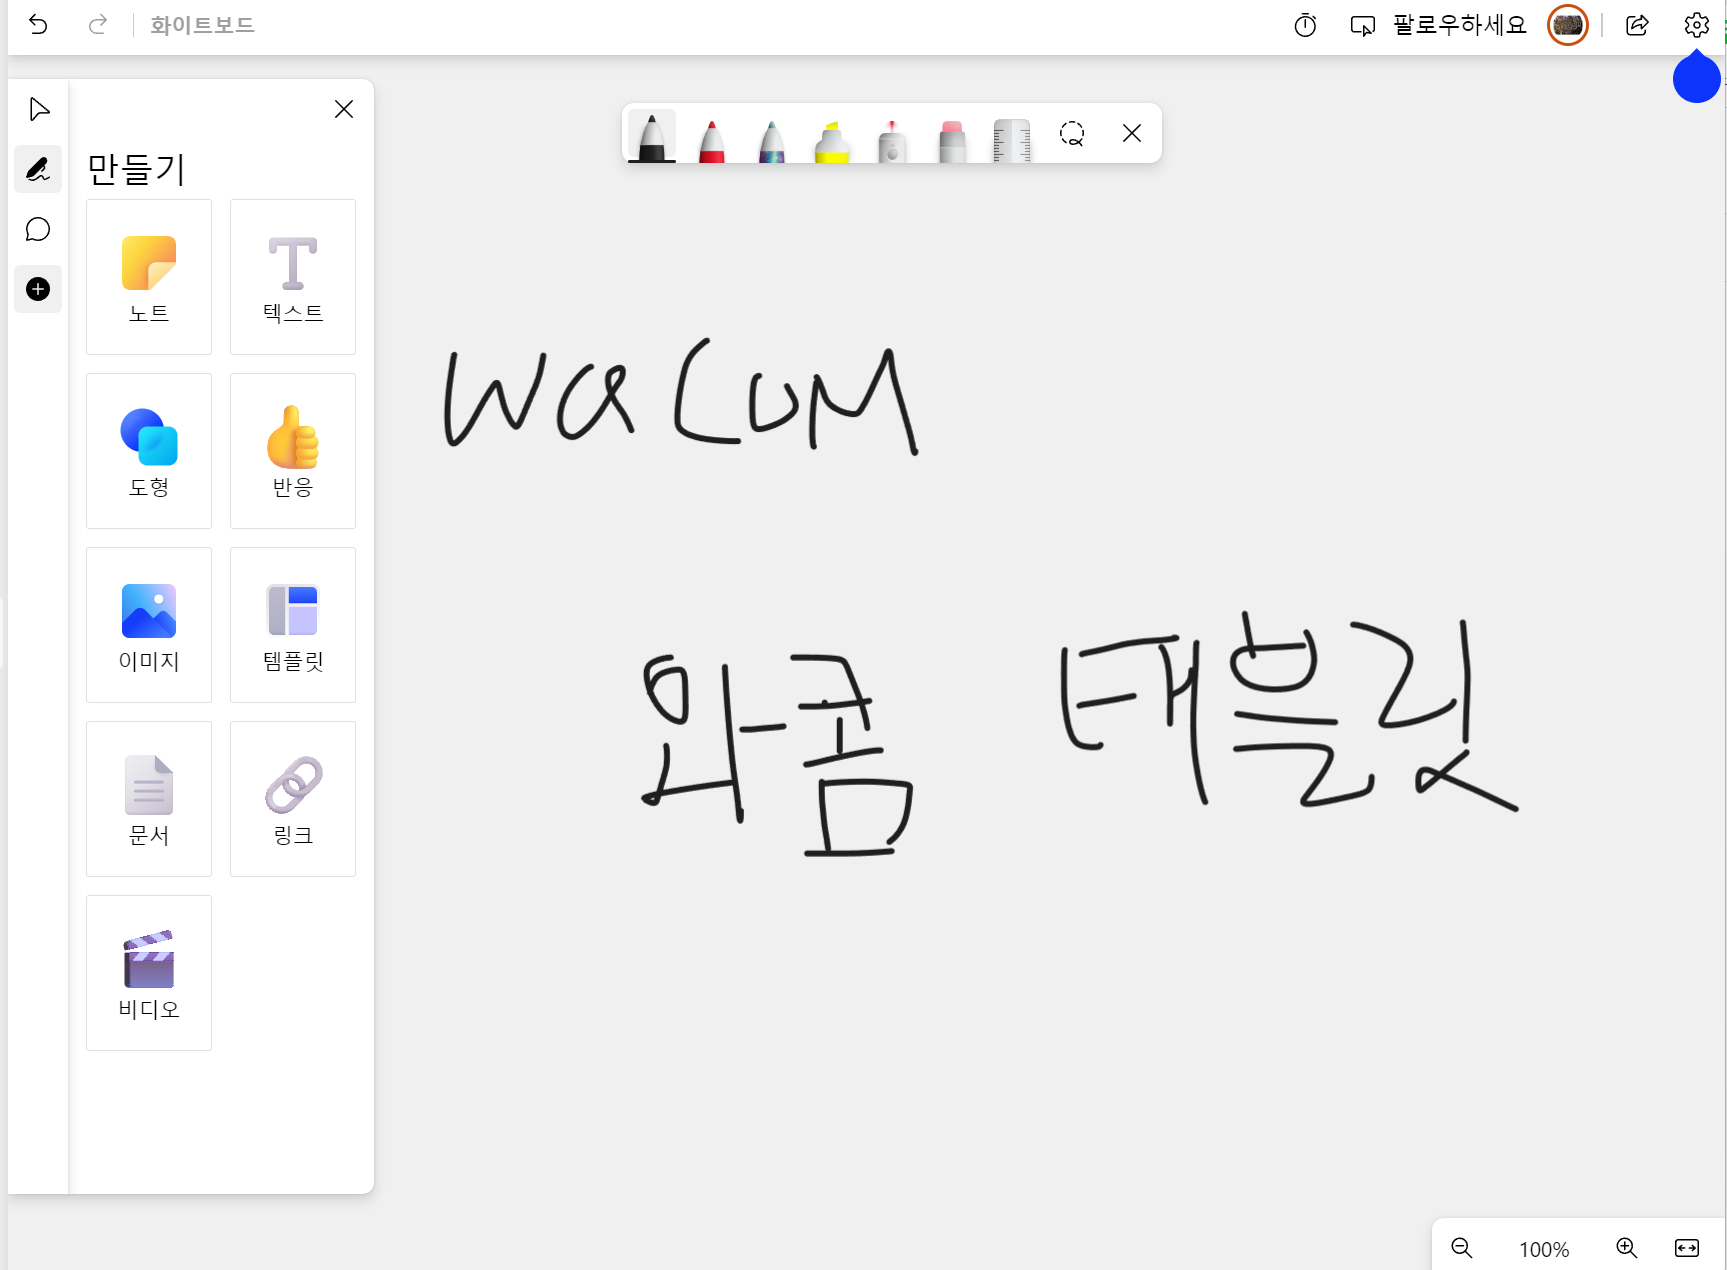The width and height of the screenshot is (1727, 1270).
Task: Select the black pen
Action: [x=652, y=137]
